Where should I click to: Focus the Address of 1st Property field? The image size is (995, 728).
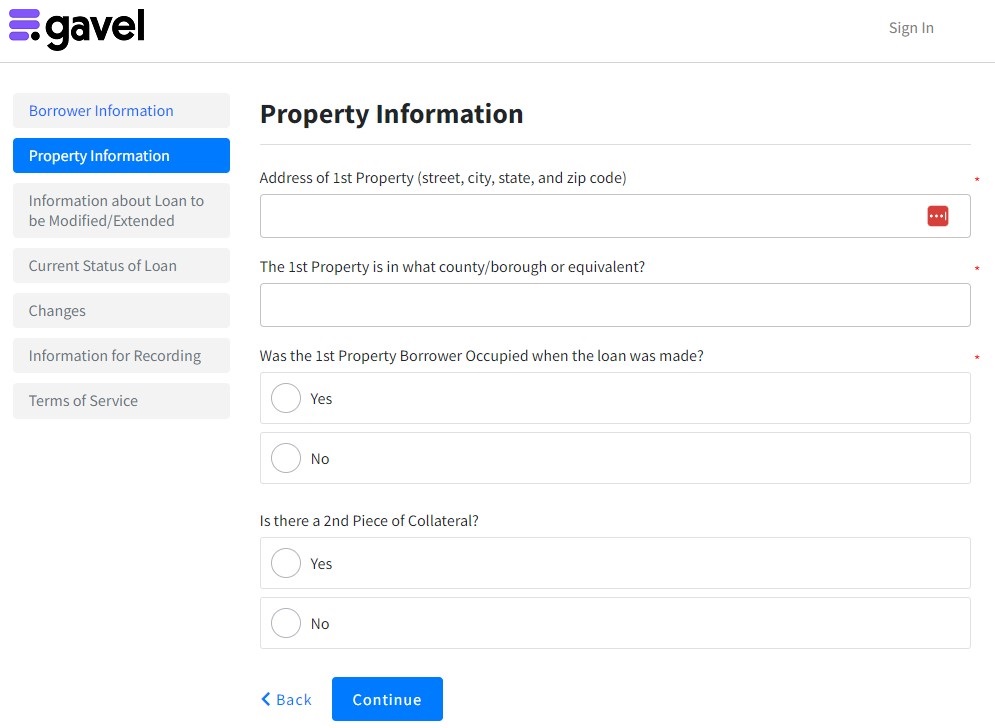click(590, 216)
